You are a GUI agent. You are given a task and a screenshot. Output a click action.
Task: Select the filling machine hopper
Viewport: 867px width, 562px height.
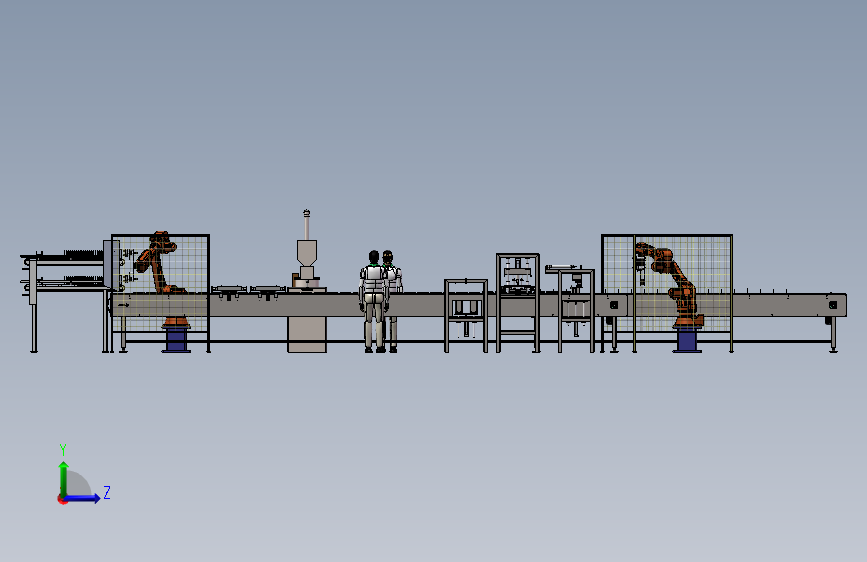click(x=307, y=252)
